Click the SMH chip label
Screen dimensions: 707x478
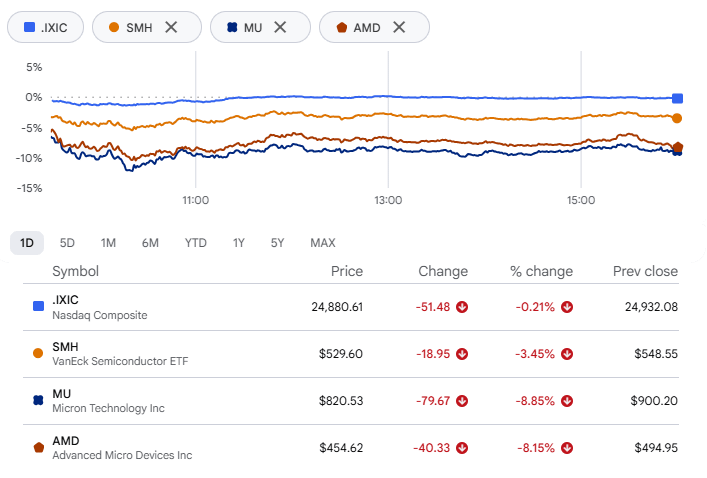click(x=139, y=28)
